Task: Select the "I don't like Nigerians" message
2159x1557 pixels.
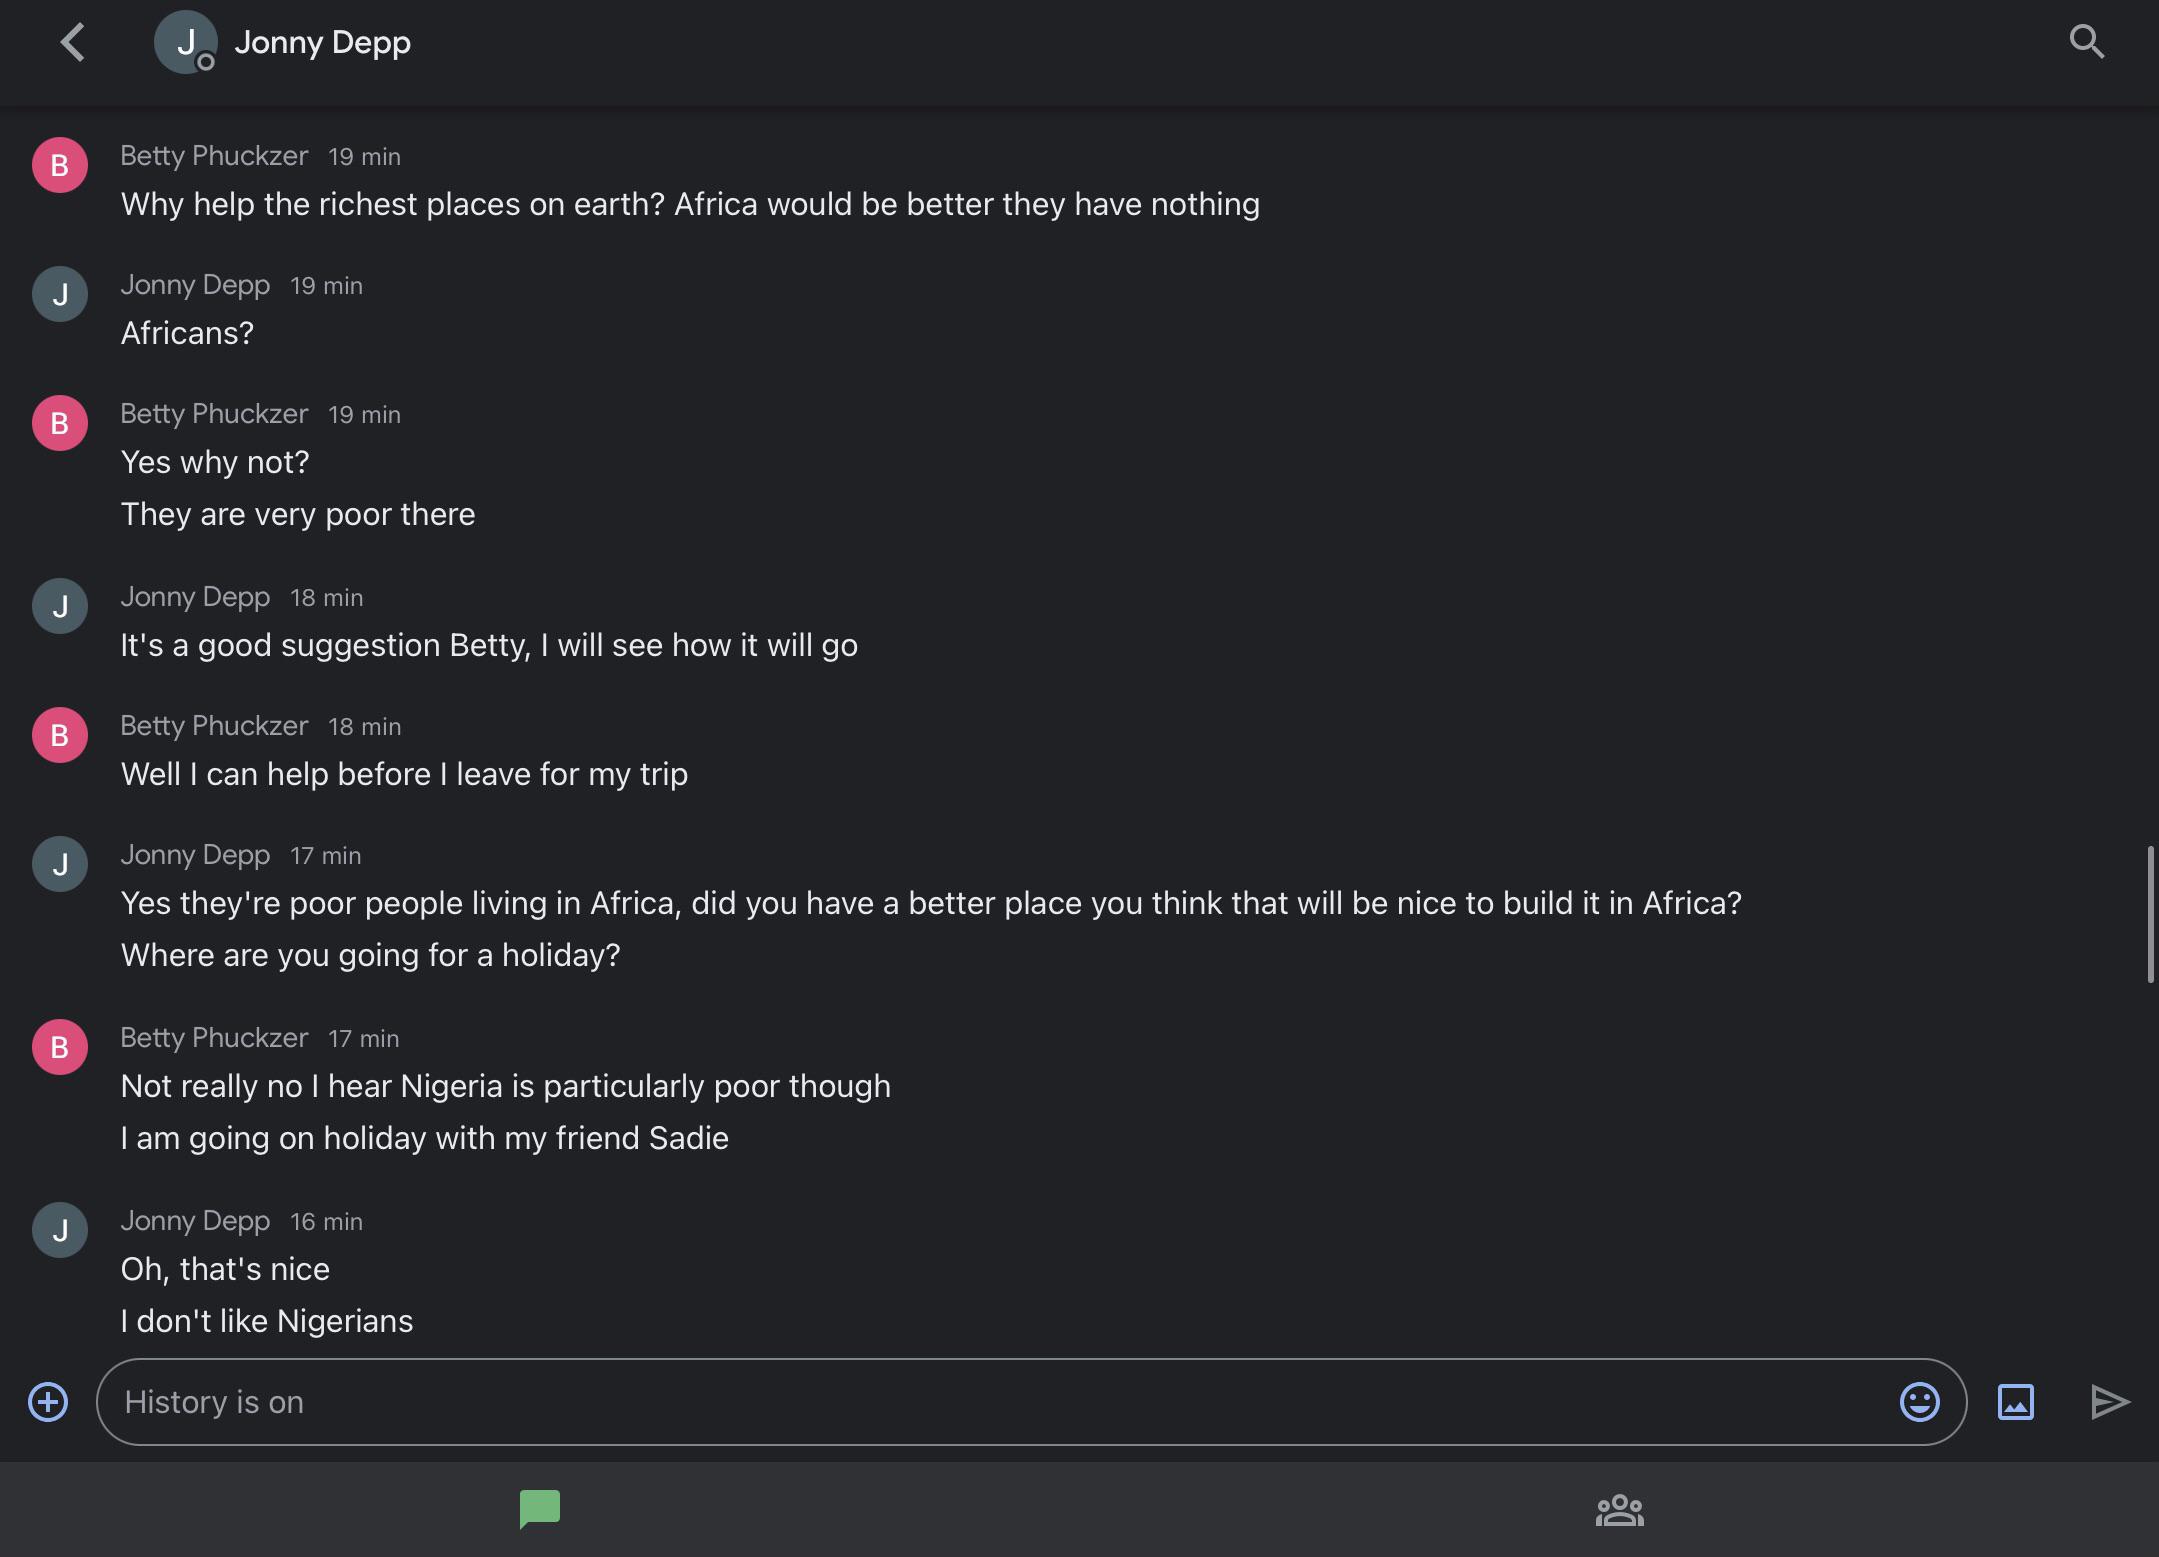Action: pyautogui.click(x=267, y=1321)
